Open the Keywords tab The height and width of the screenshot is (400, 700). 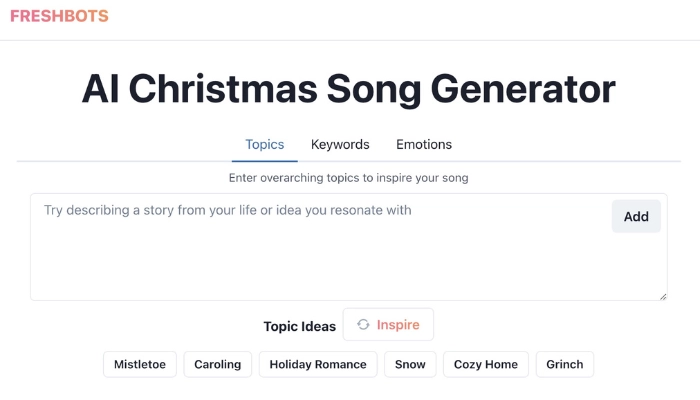[340, 145]
